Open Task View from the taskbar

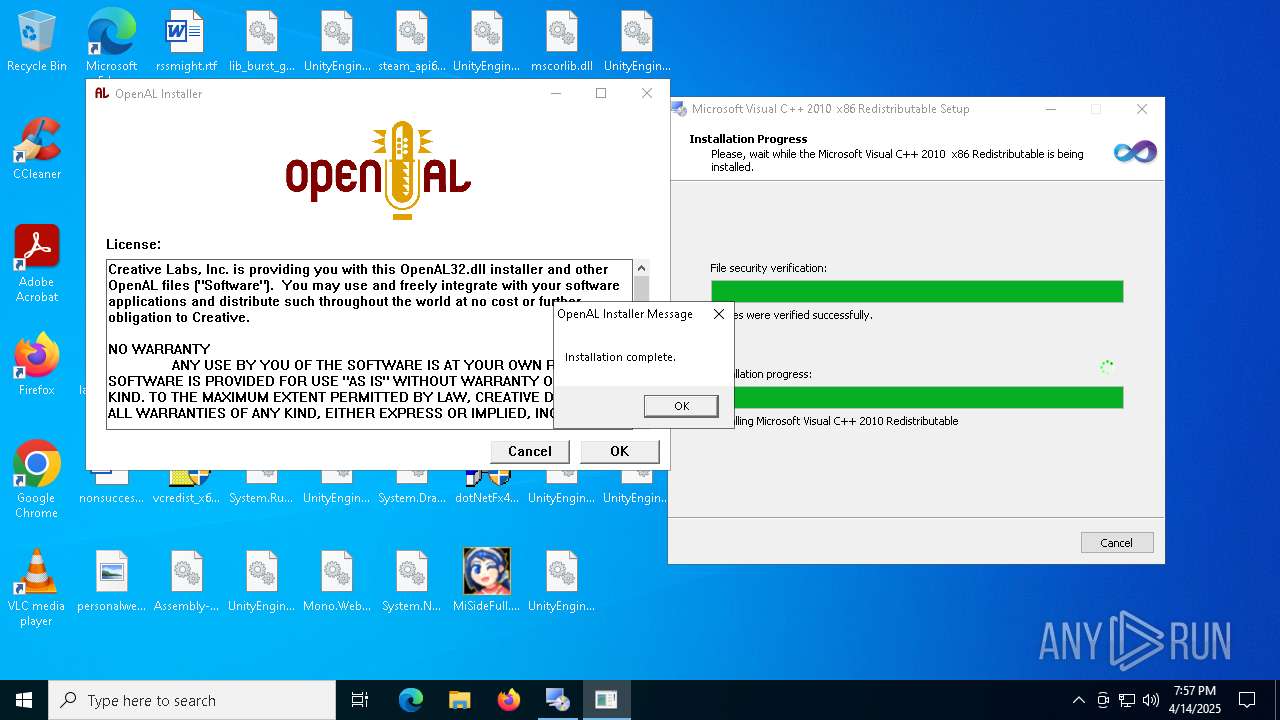pyautogui.click(x=360, y=700)
